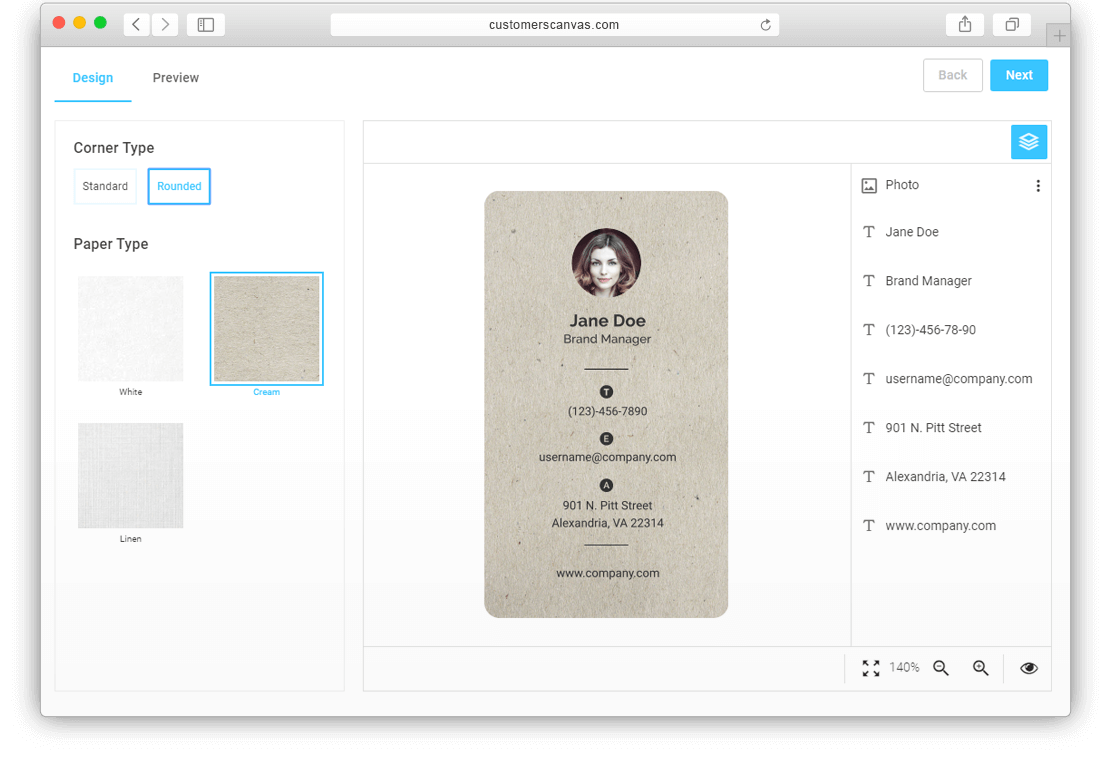Click the portrait photo on the card
The height and width of the screenshot is (780, 1110).
(x=606, y=263)
